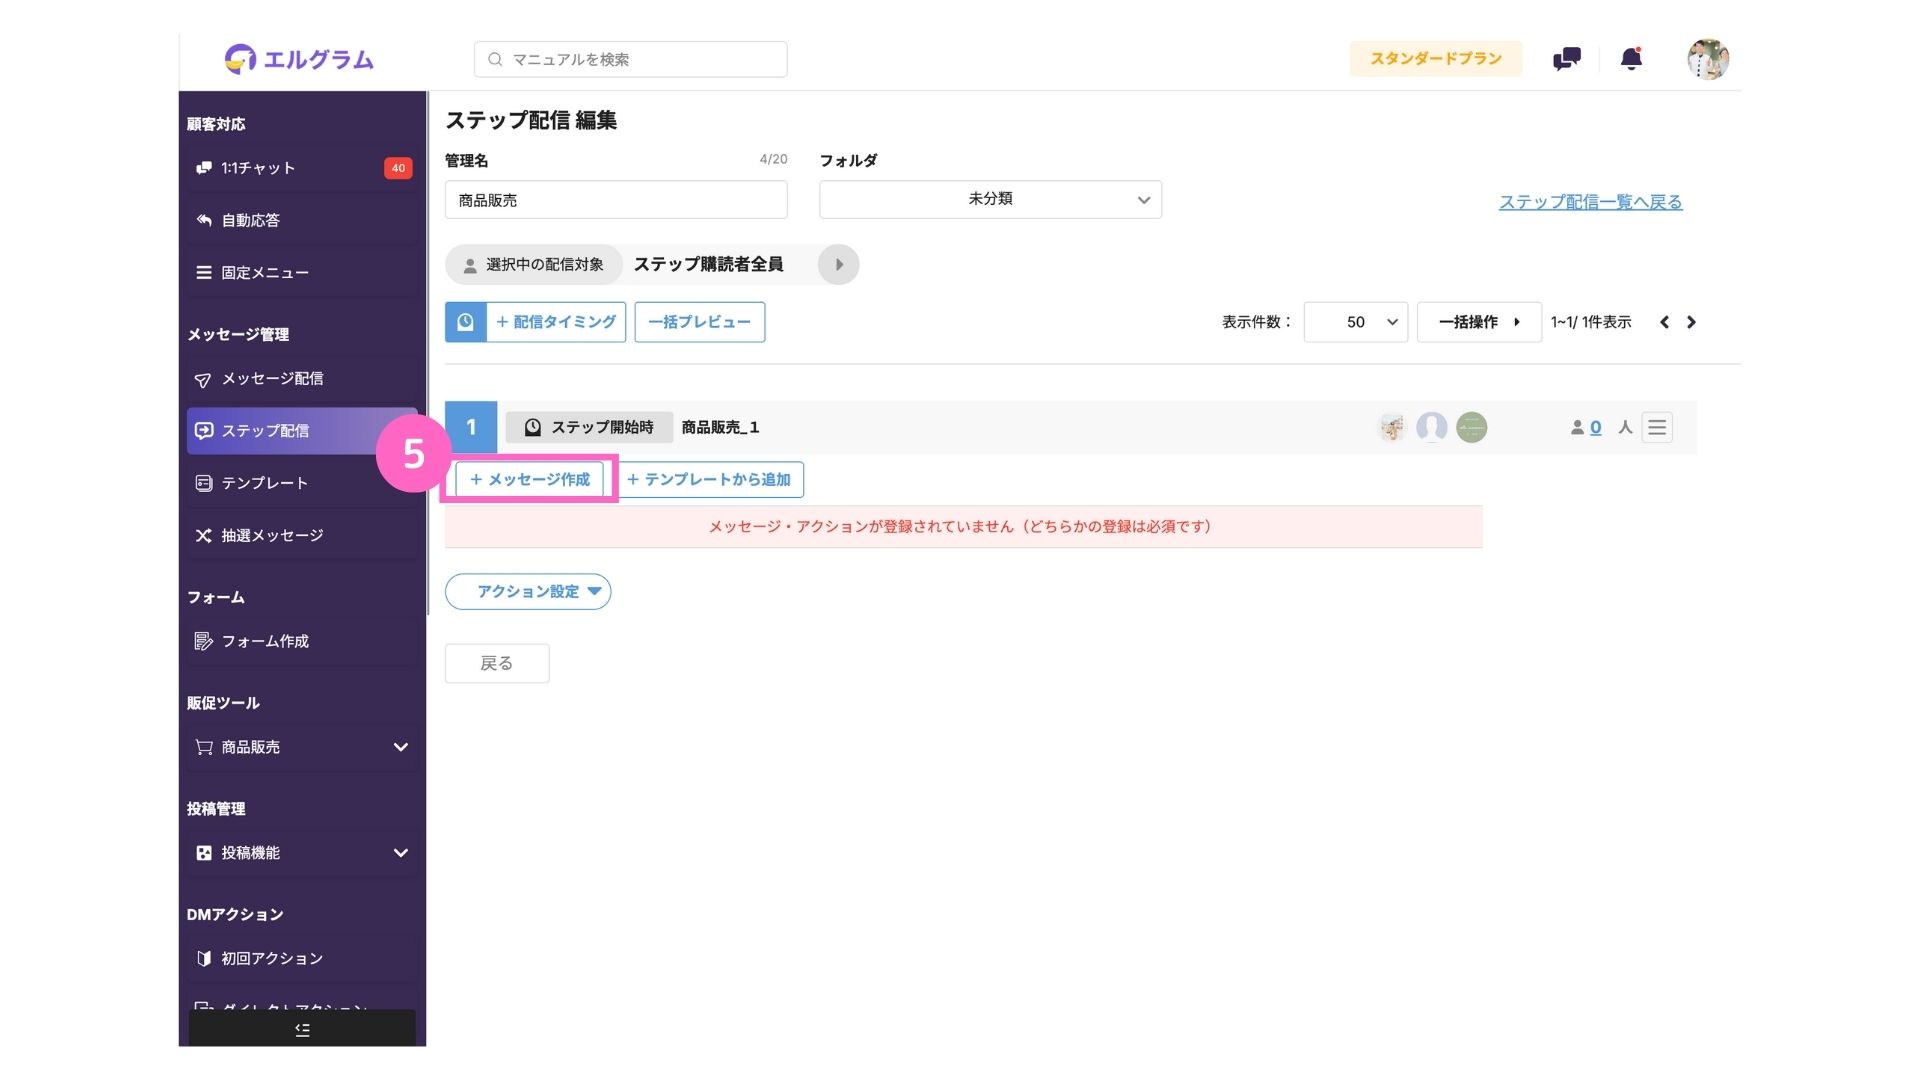Open the フォルダ dropdown showing 未分類

[x=990, y=199]
